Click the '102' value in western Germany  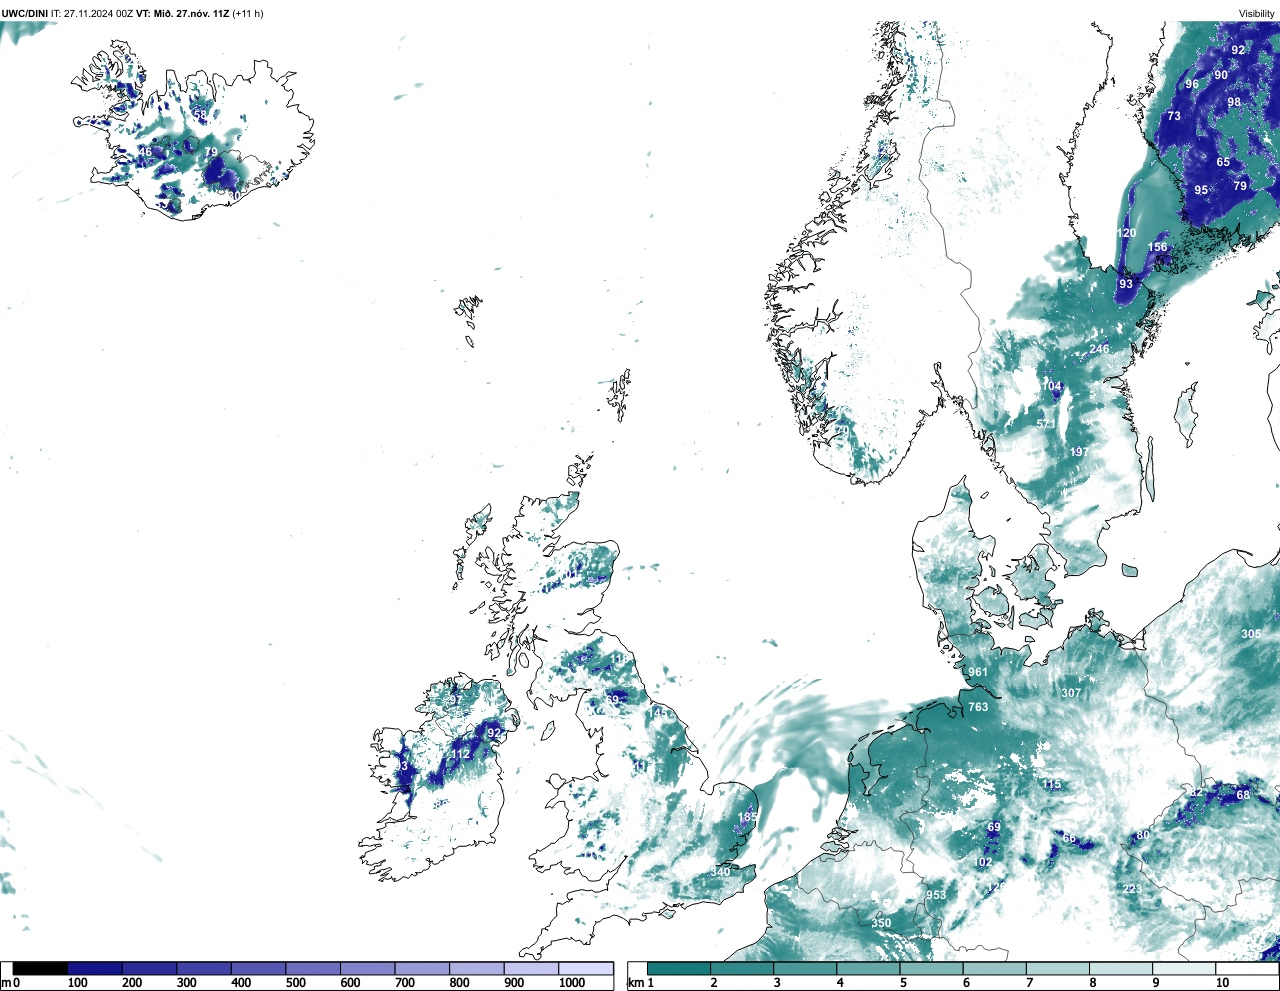click(x=983, y=862)
